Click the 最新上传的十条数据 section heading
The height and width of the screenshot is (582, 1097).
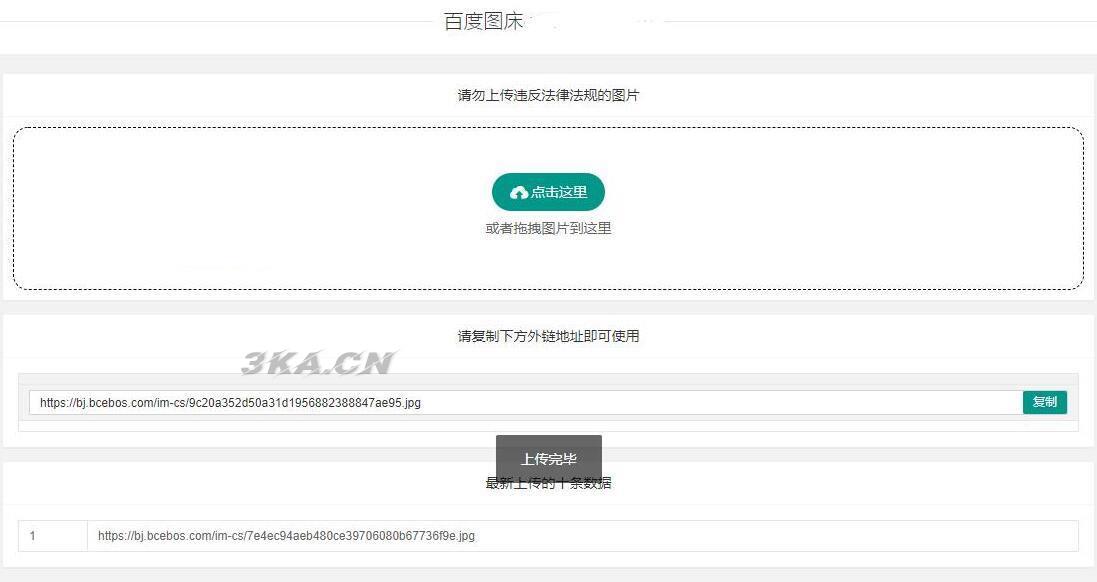coord(548,483)
